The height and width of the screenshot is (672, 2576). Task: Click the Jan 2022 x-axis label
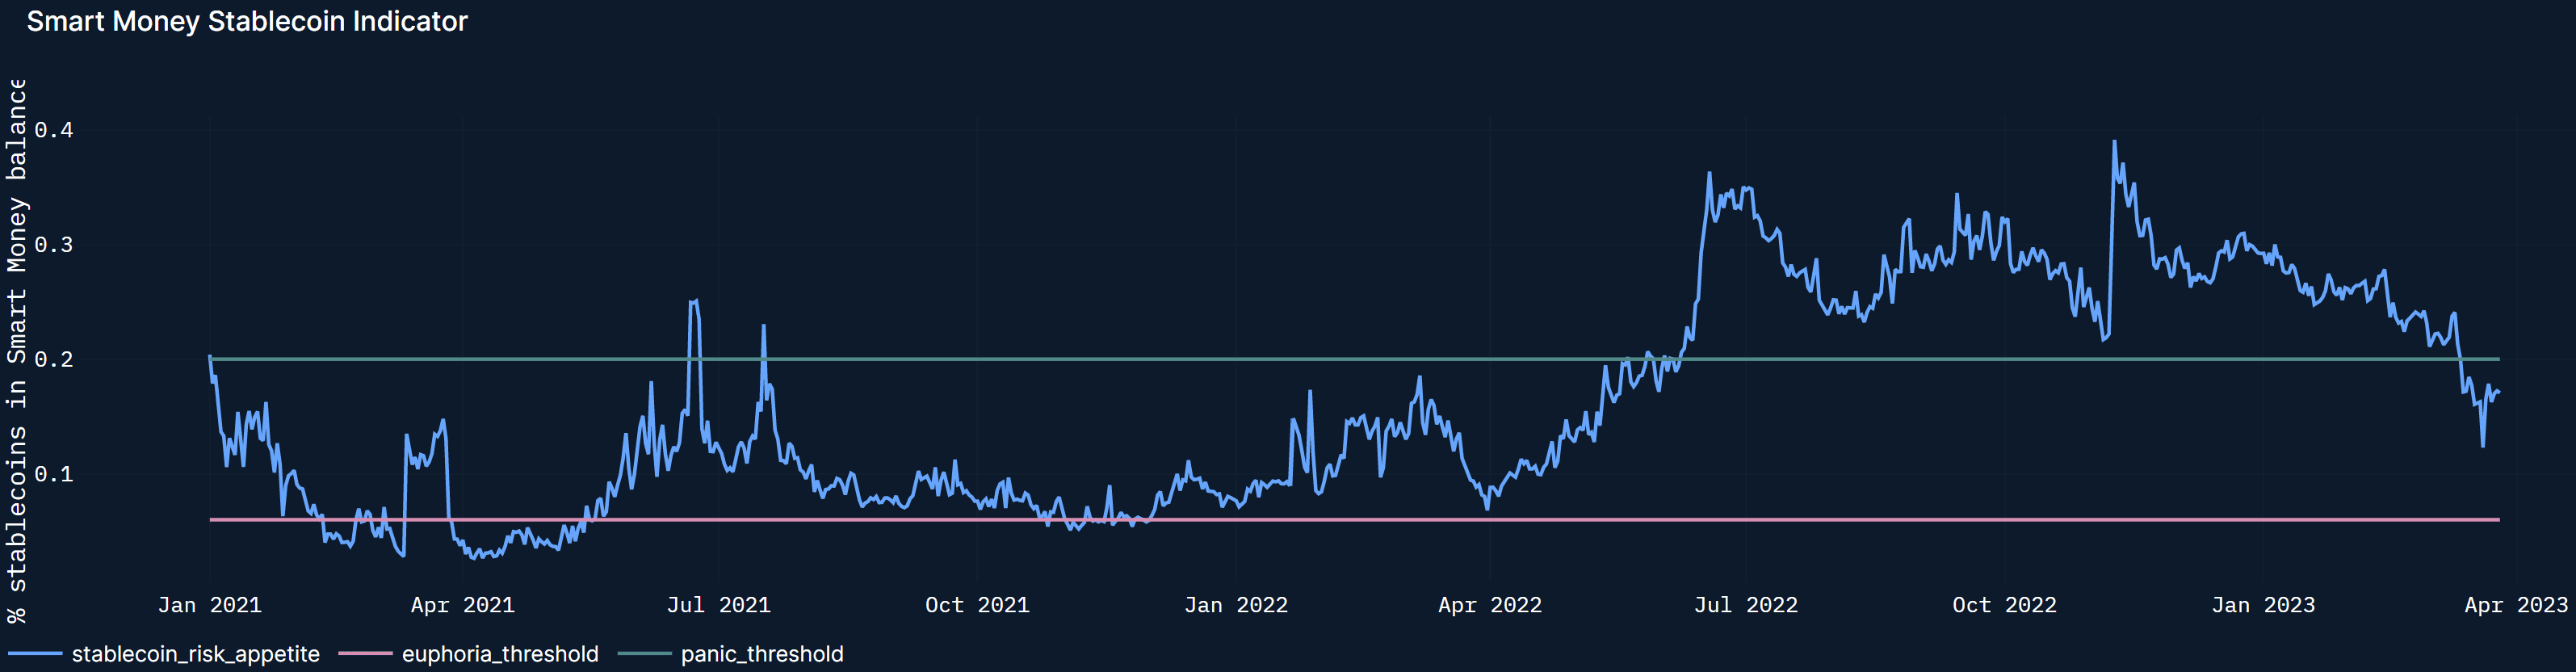(1236, 605)
